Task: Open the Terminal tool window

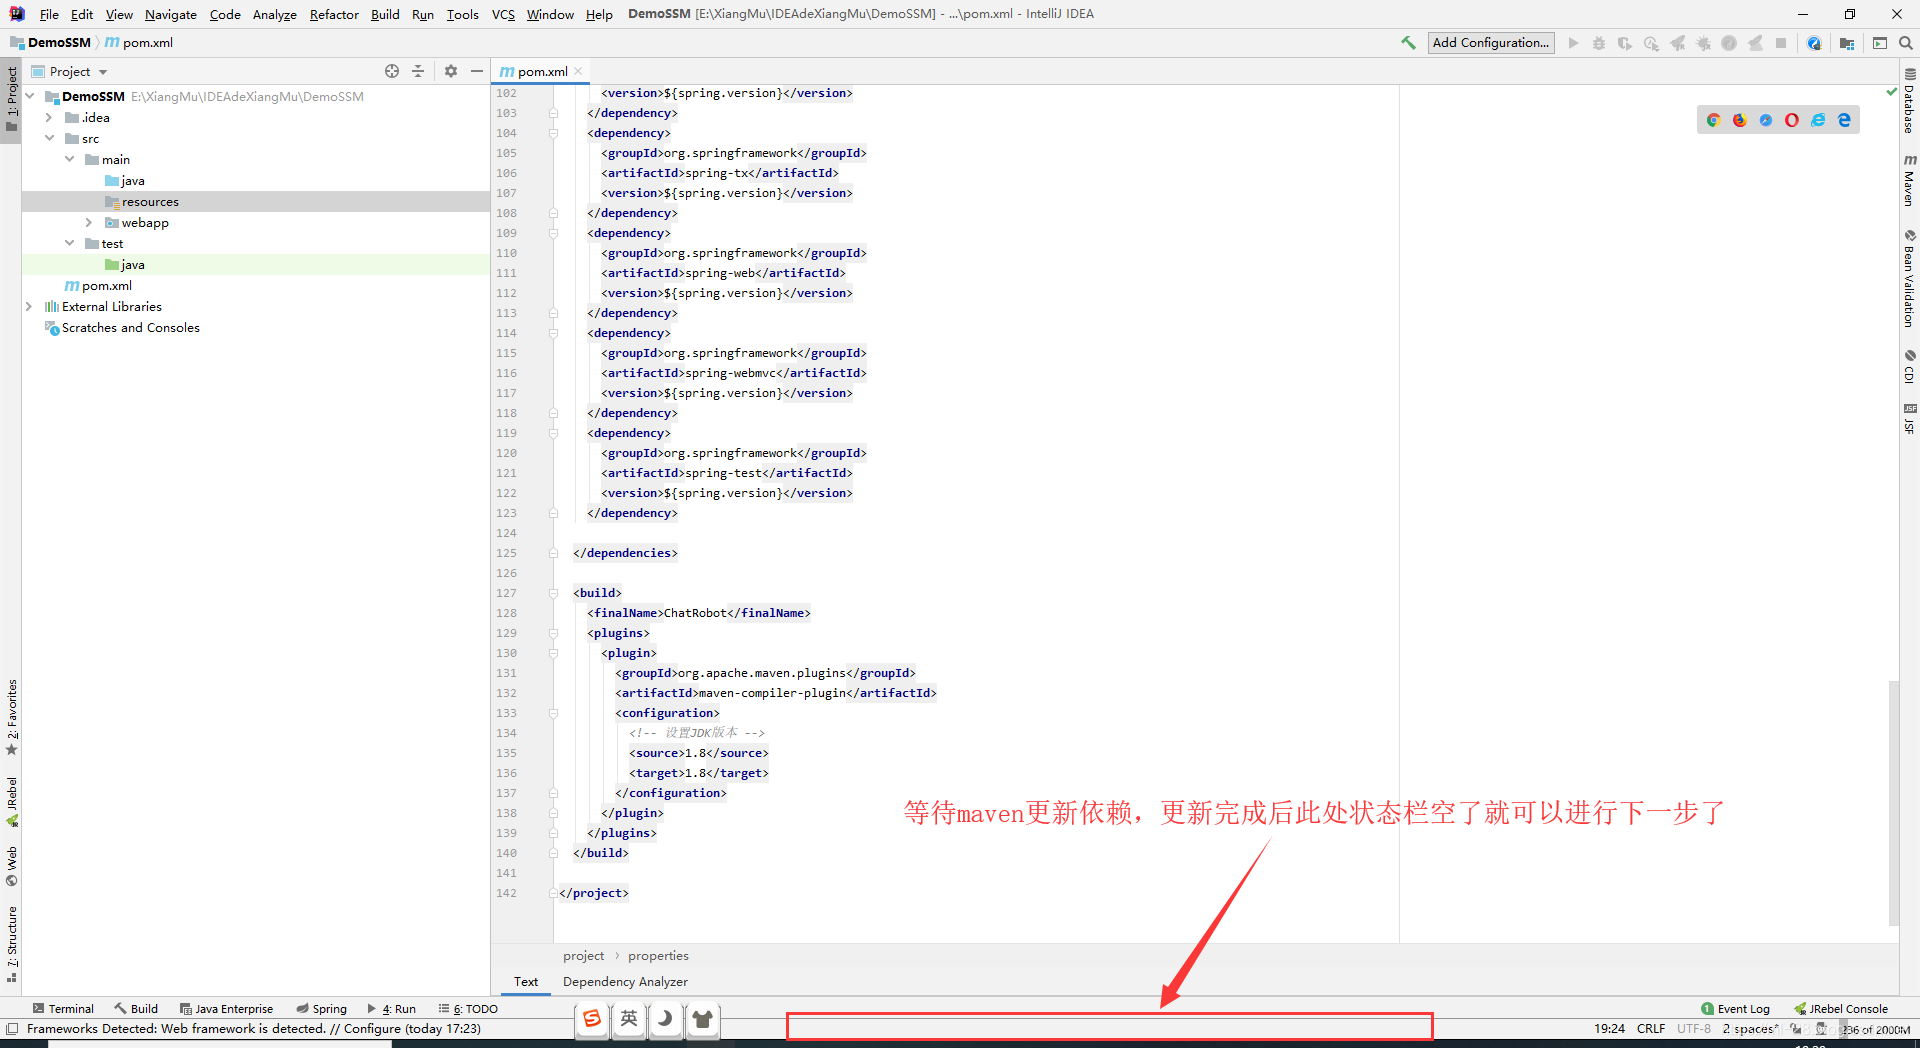Action: tap(63, 1009)
